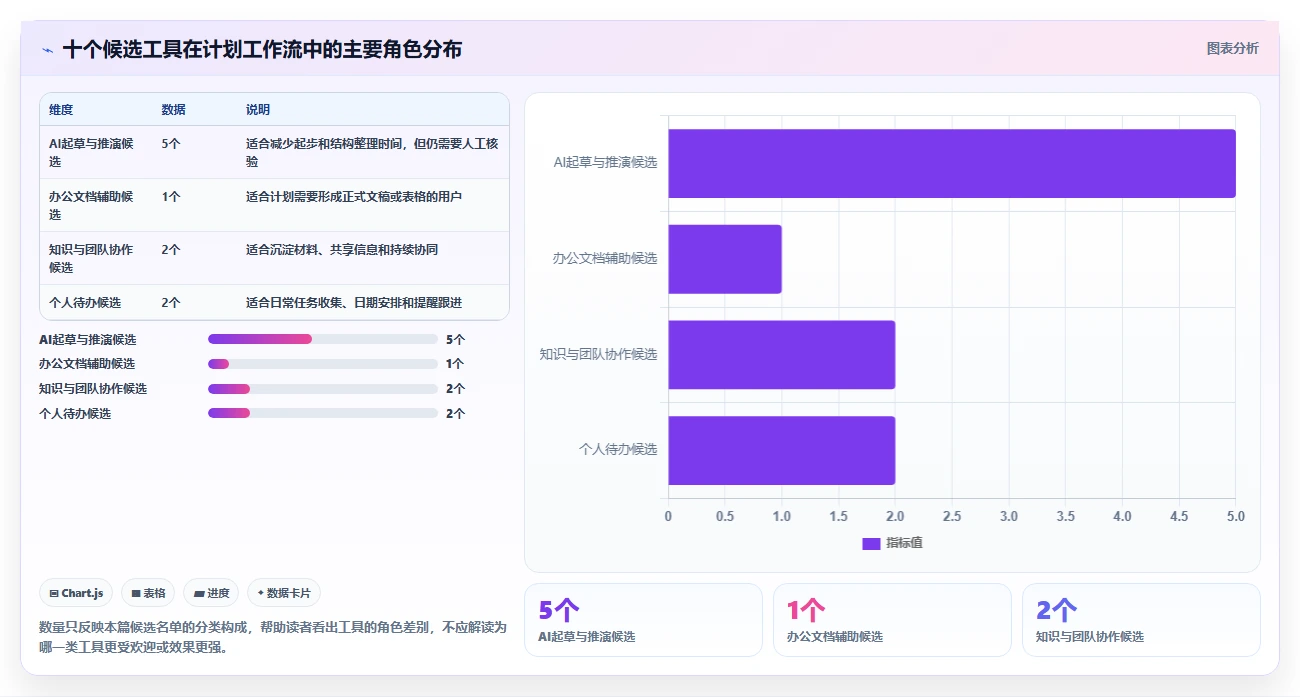This screenshot has width=1300, height=697.
Task: Click the 办公文档辅助候选 chart bar
Action: point(725,259)
